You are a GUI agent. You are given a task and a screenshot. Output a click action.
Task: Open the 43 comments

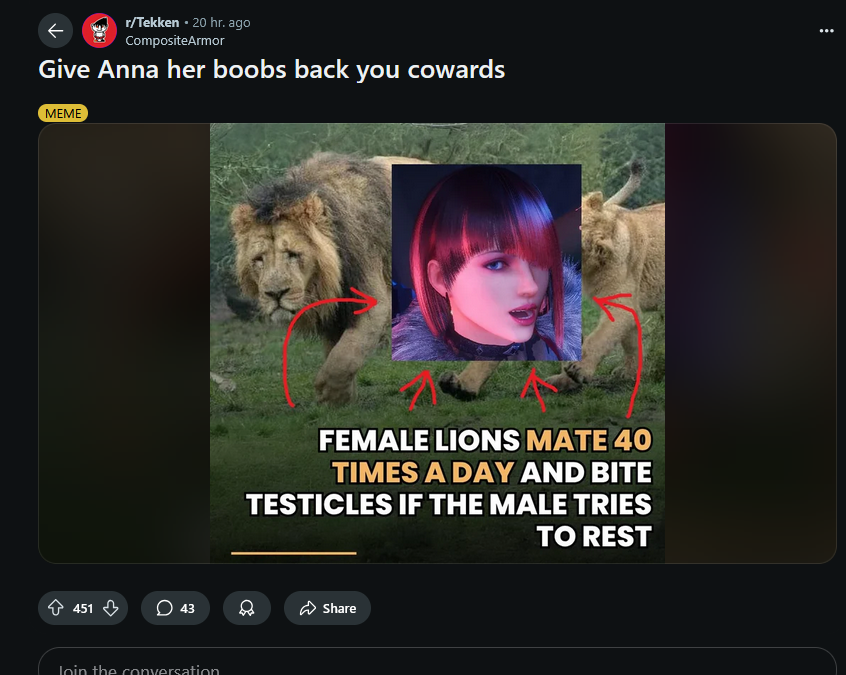[x=175, y=608]
